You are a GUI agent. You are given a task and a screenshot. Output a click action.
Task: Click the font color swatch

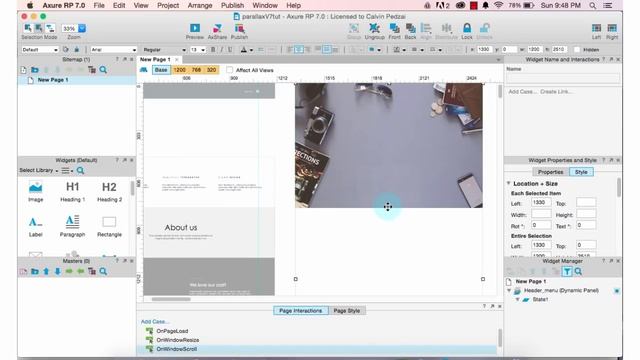(x=244, y=49)
